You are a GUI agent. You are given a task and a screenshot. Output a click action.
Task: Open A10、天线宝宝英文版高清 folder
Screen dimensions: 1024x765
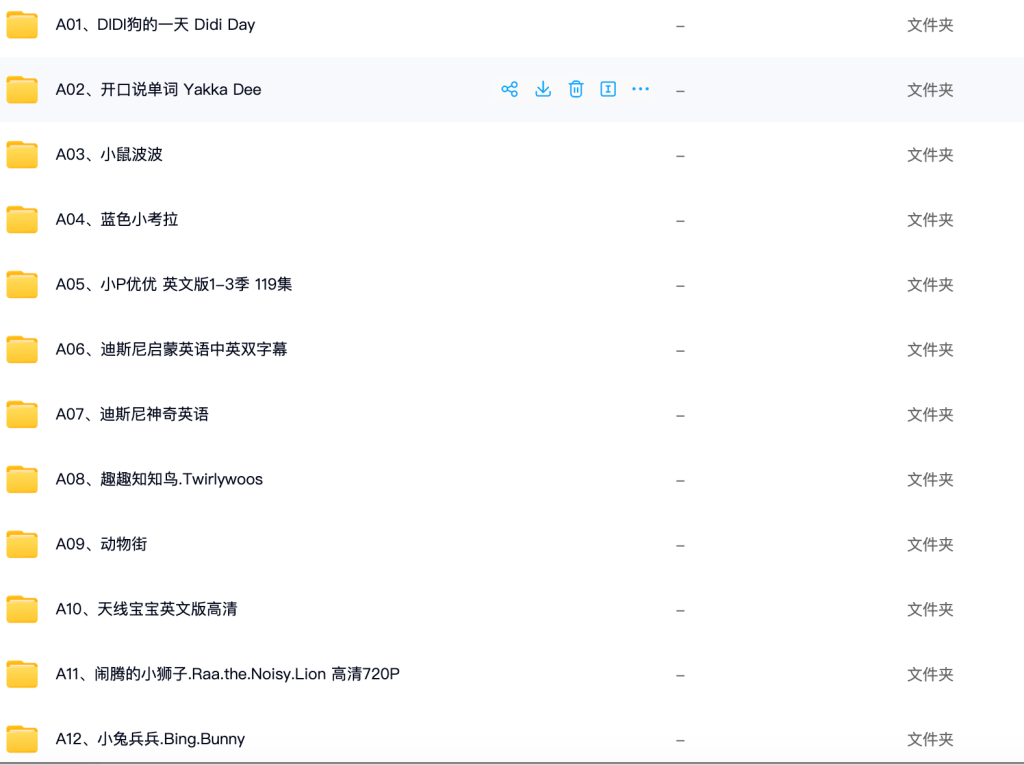[x=146, y=610]
